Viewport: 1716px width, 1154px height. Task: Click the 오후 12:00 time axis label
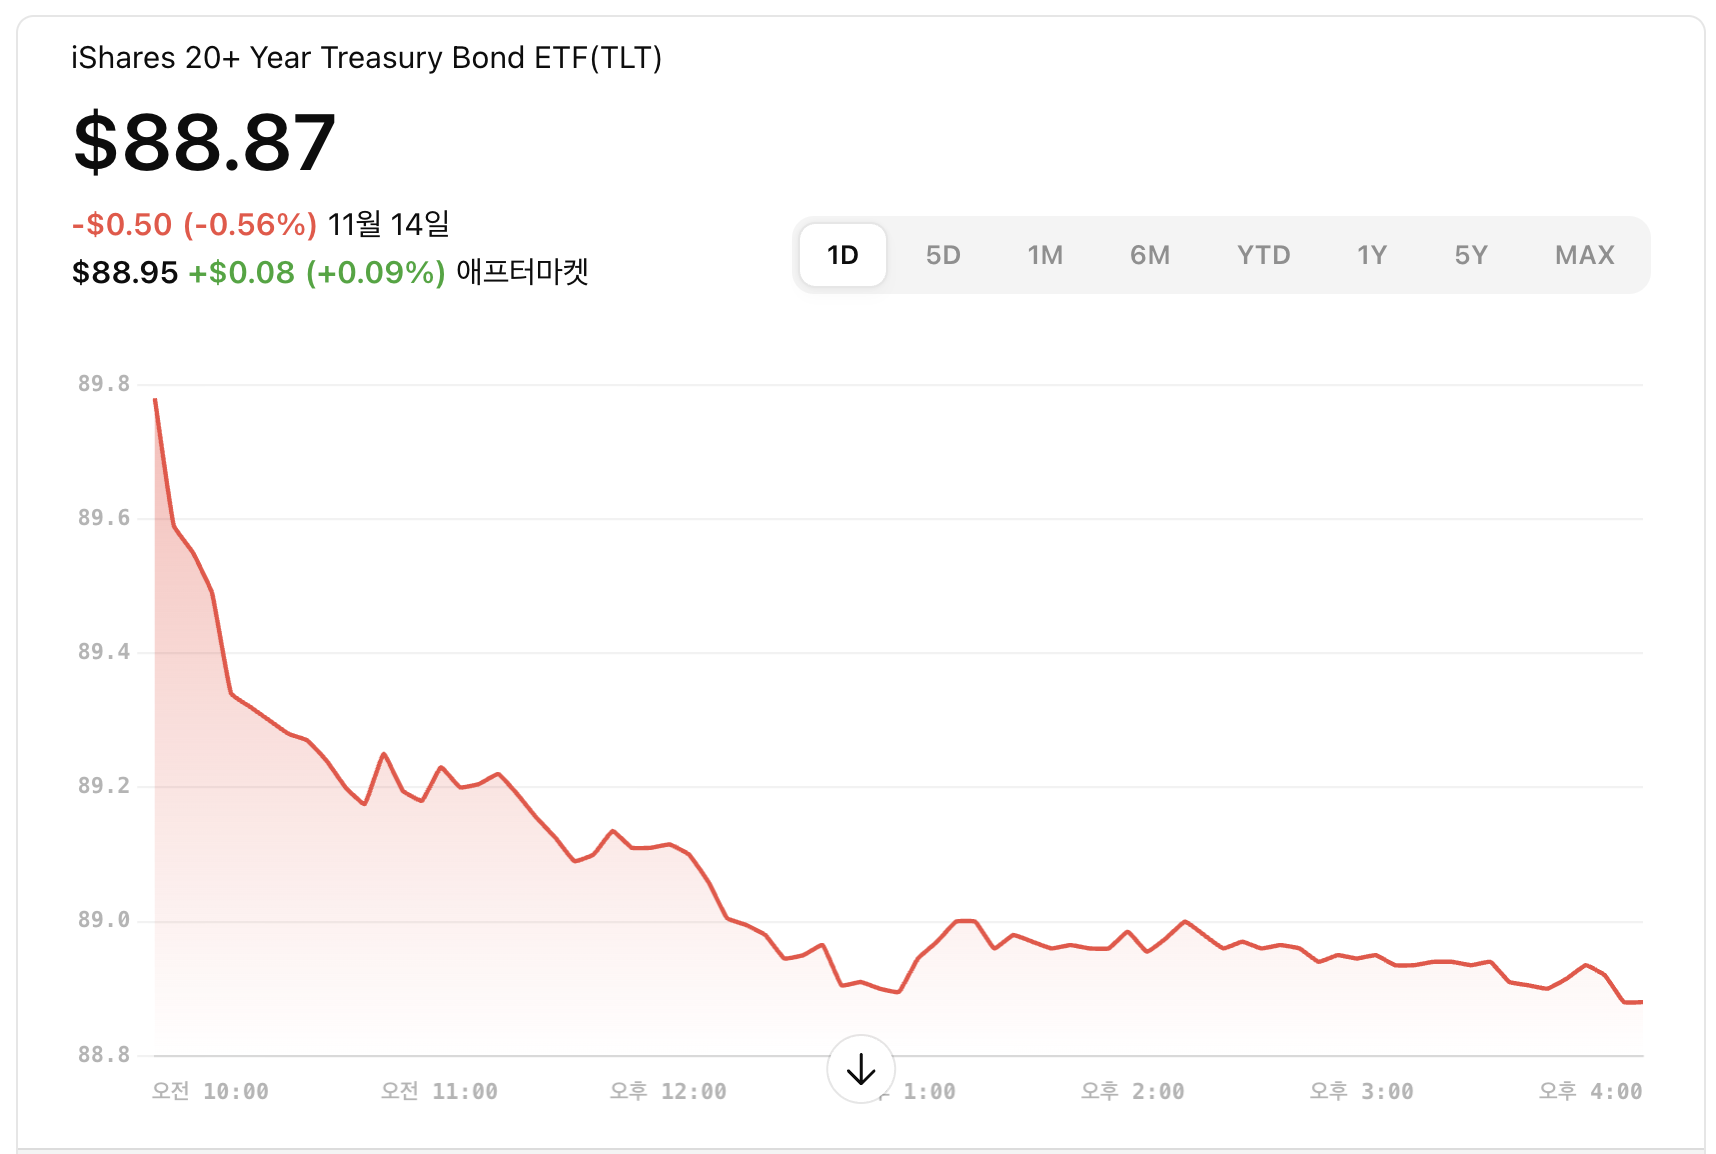click(668, 1091)
